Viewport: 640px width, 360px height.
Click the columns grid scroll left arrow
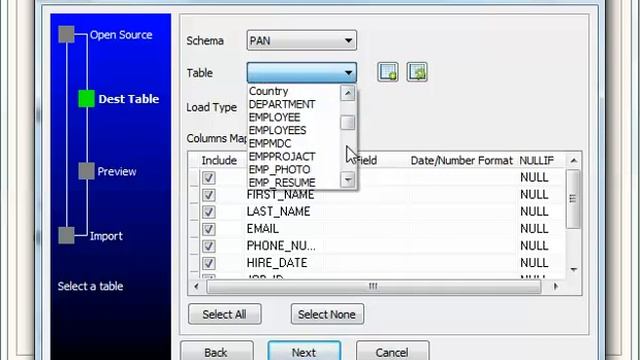(x=196, y=287)
